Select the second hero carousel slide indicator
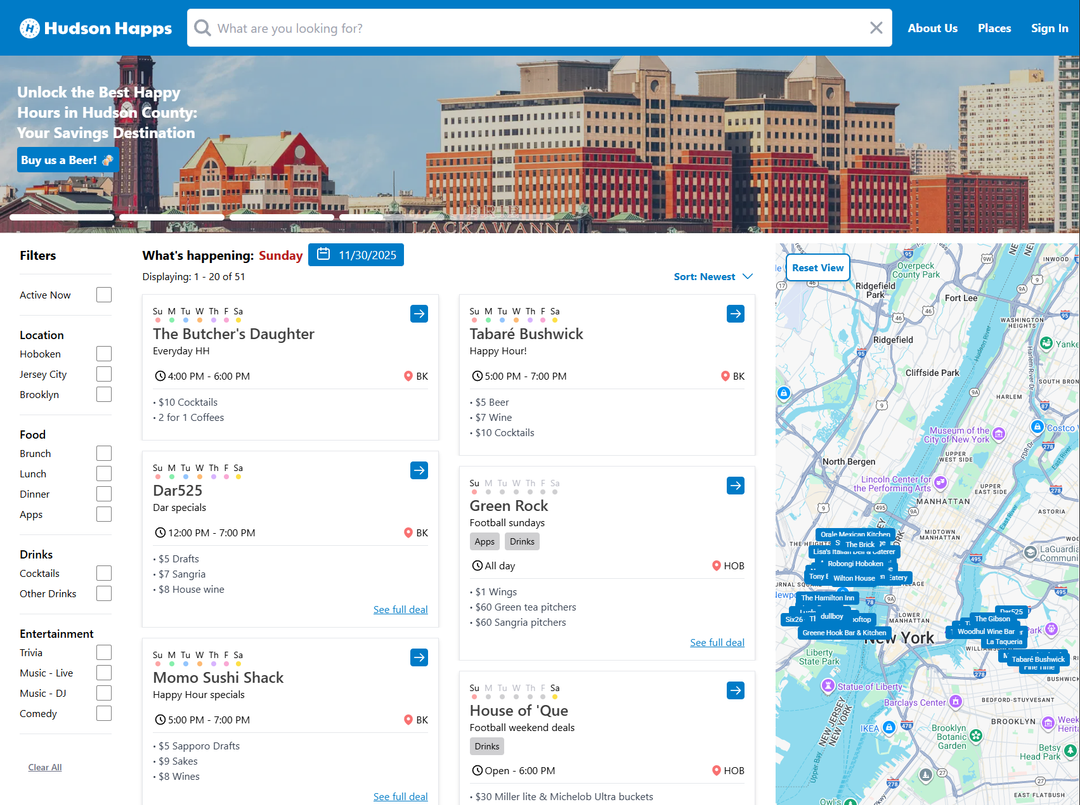Screen dimensions: 1080x805 (x=171, y=217)
